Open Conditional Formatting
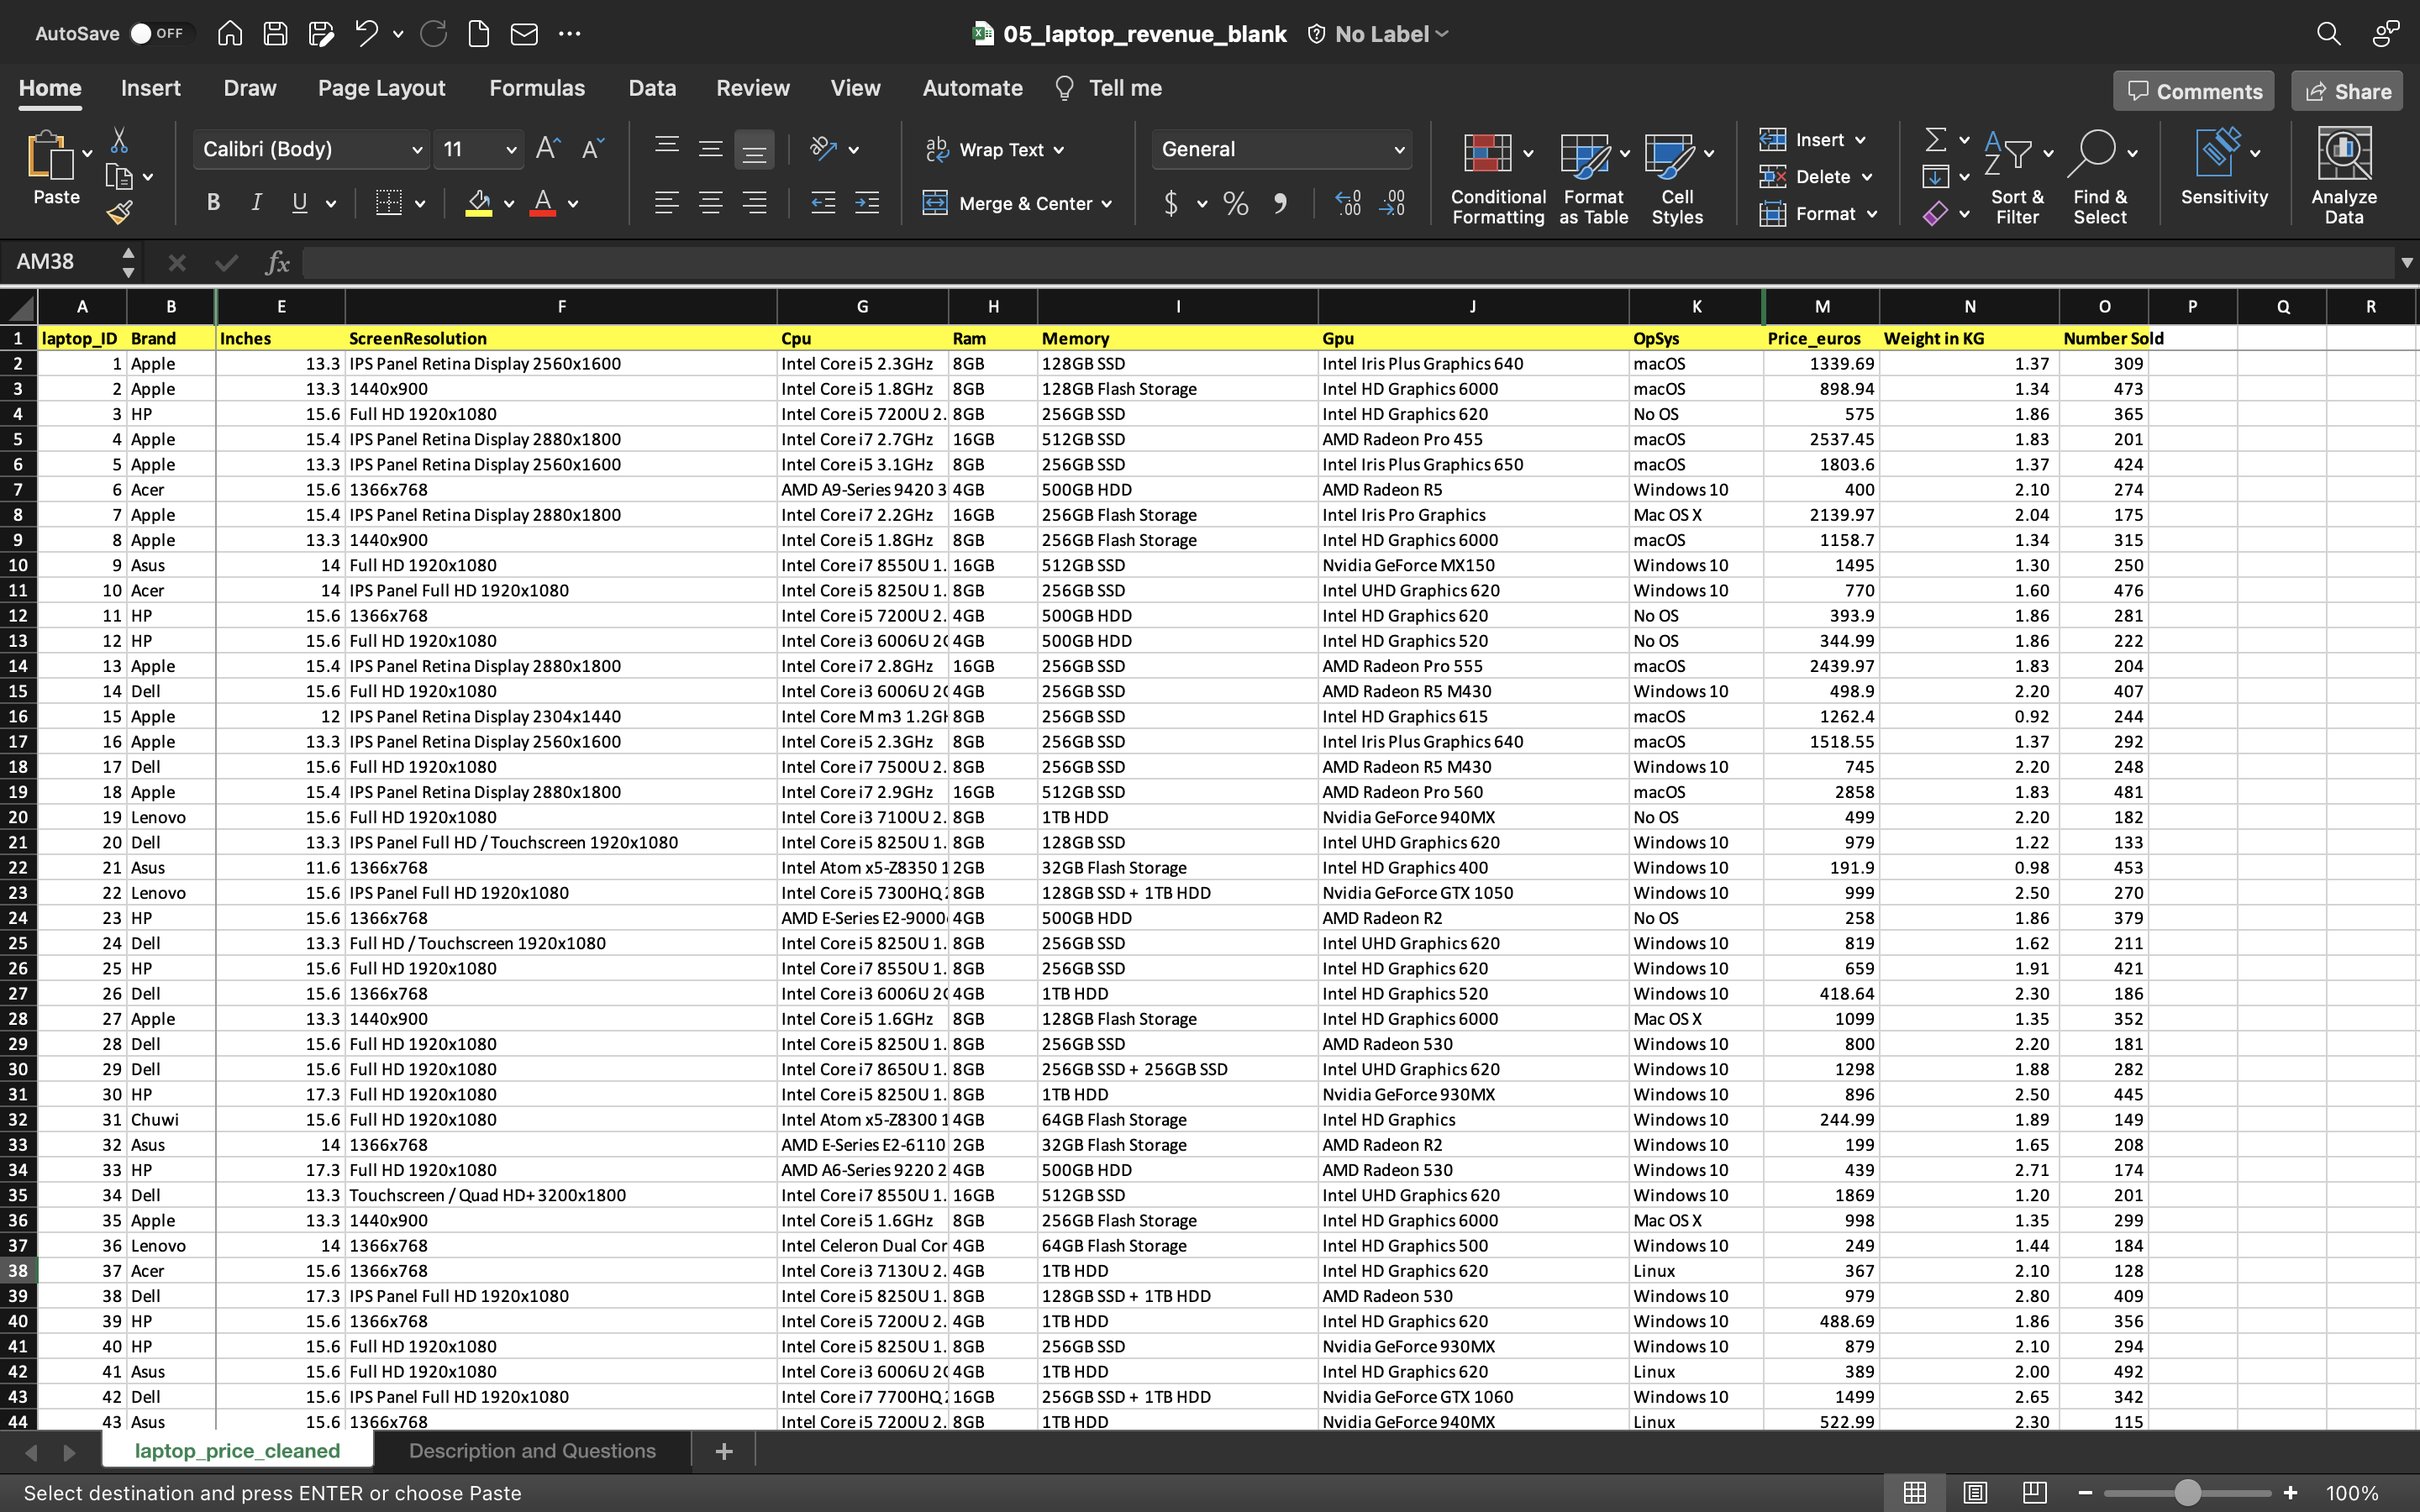 coord(1497,178)
